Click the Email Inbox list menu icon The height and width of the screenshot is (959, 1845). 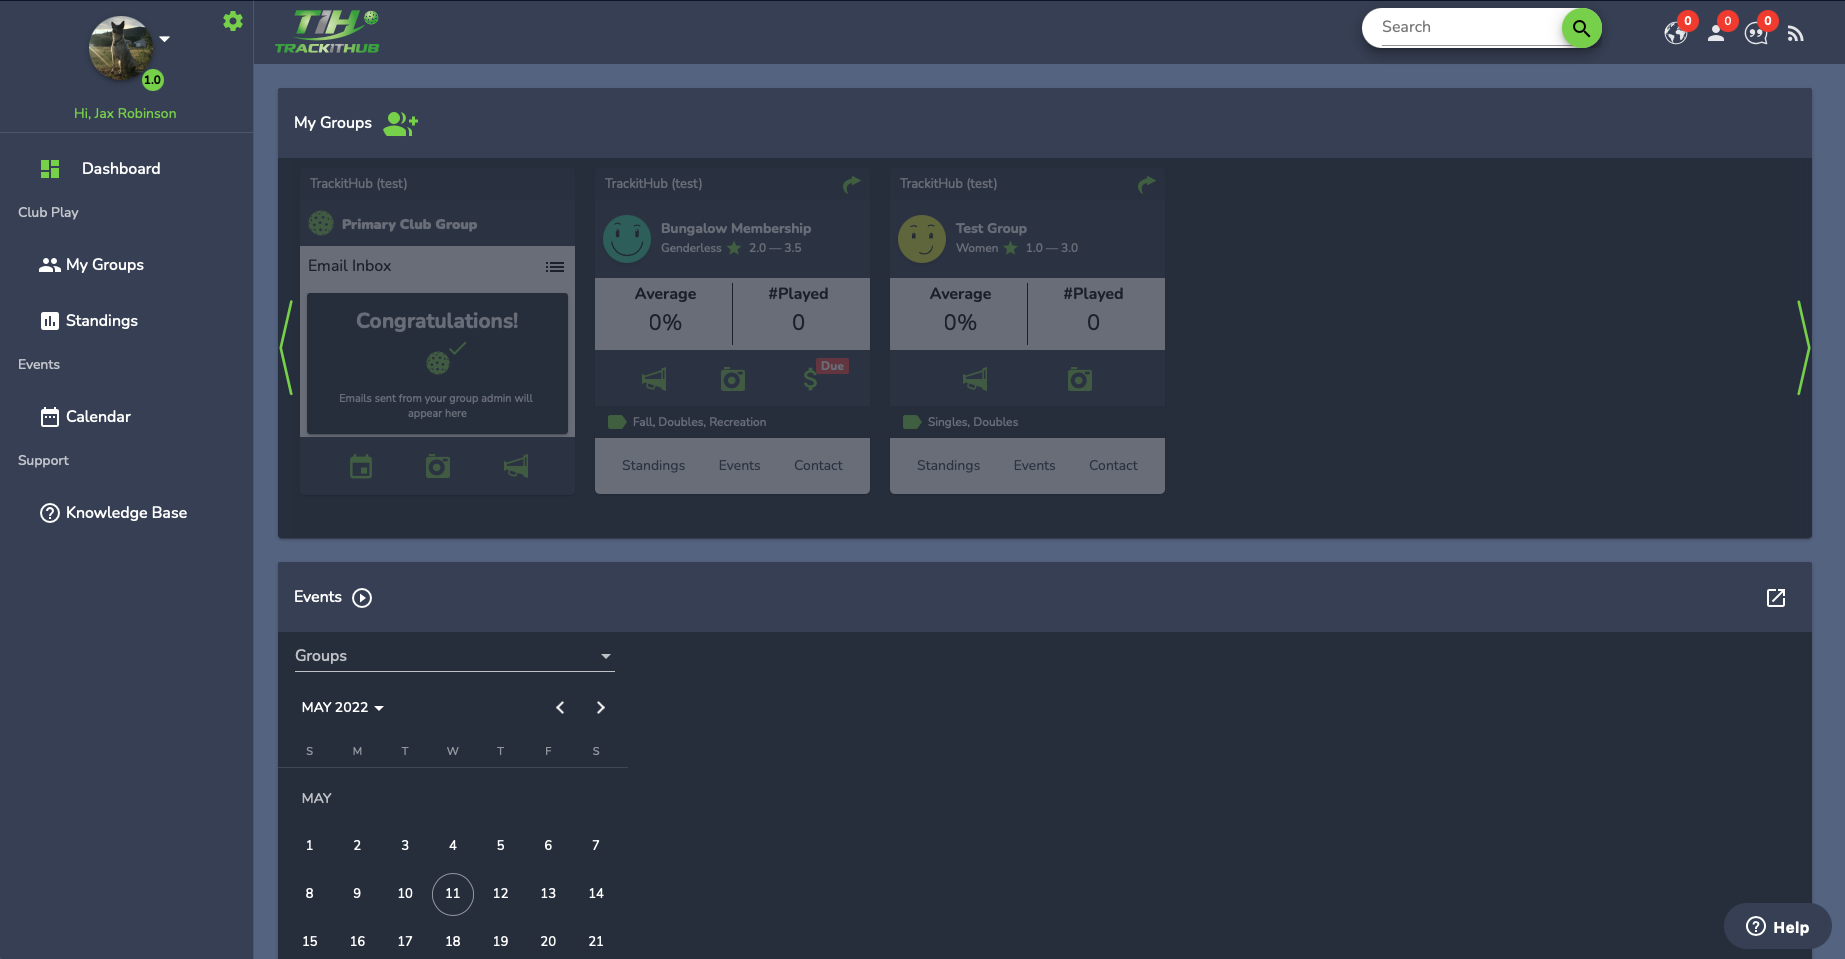coord(555,267)
